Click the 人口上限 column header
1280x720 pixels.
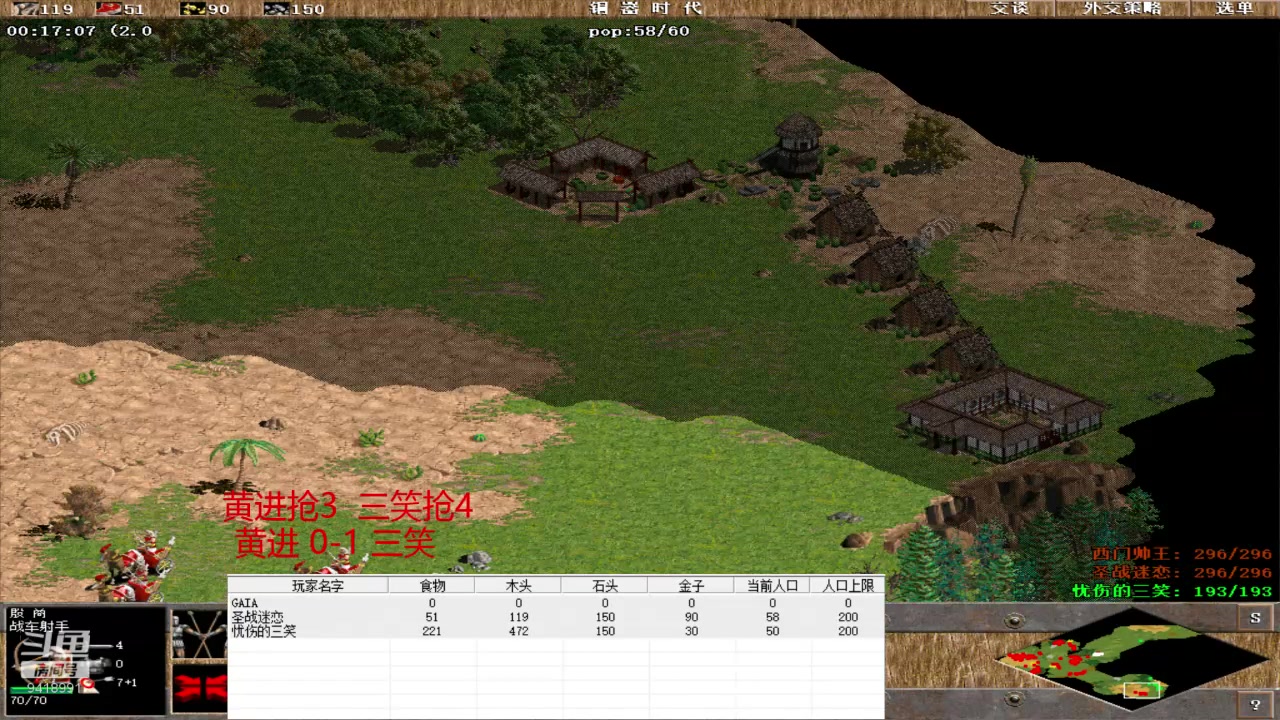[x=848, y=586]
